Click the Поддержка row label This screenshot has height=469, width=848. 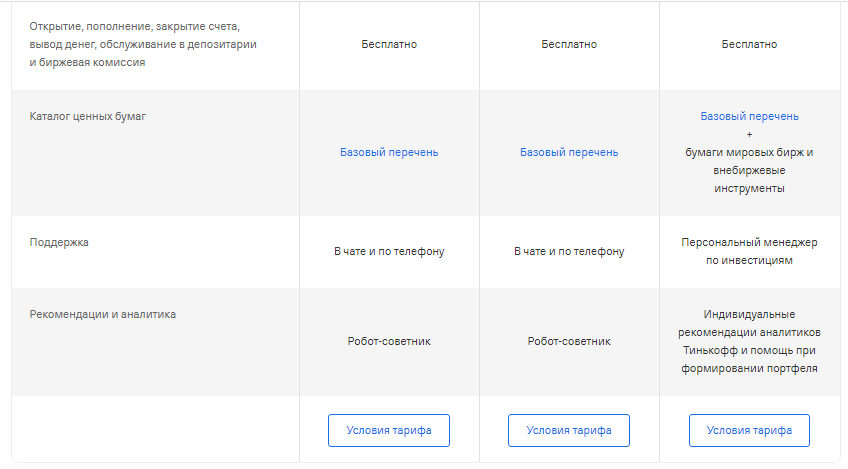[x=59, y=242]
